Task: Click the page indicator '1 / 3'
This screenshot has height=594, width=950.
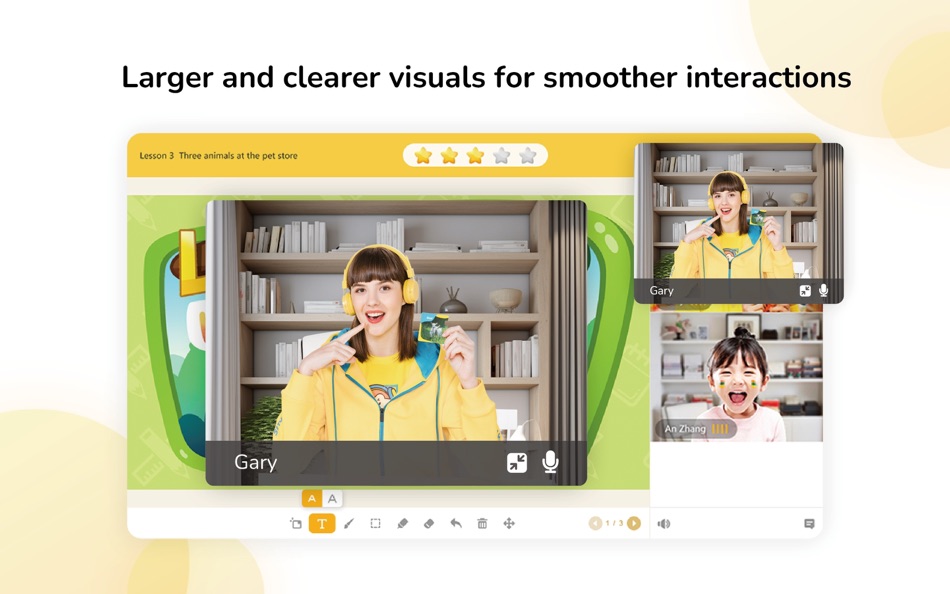Action: [614, 523]
